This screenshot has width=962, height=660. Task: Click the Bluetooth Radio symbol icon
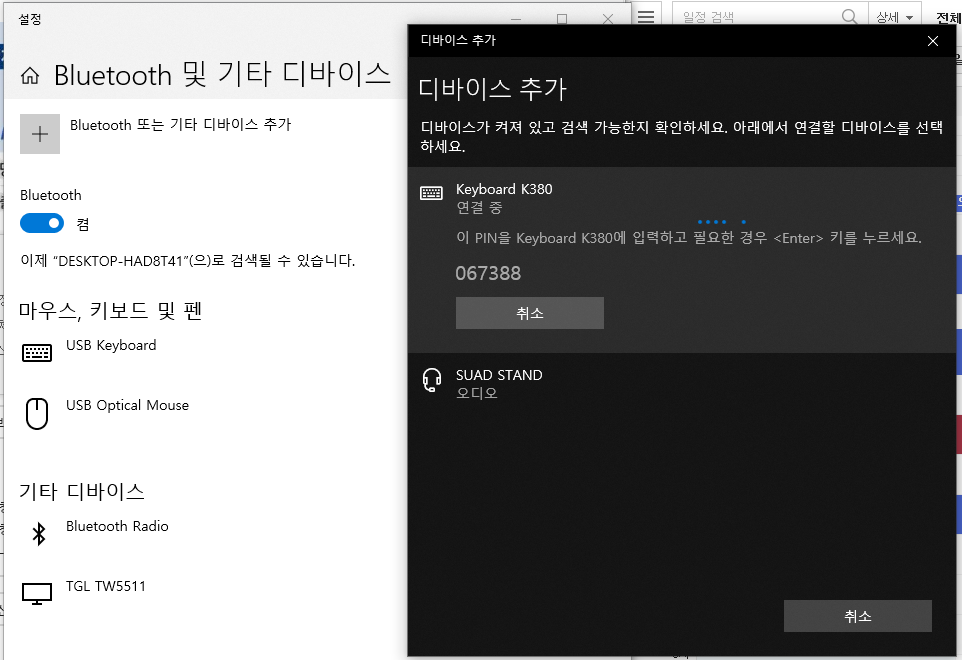(39, 534)
